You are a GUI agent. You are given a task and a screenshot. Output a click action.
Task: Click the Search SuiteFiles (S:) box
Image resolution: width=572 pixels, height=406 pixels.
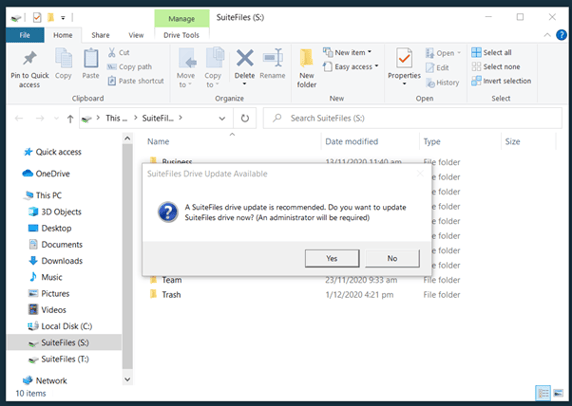tap(413, 118)
